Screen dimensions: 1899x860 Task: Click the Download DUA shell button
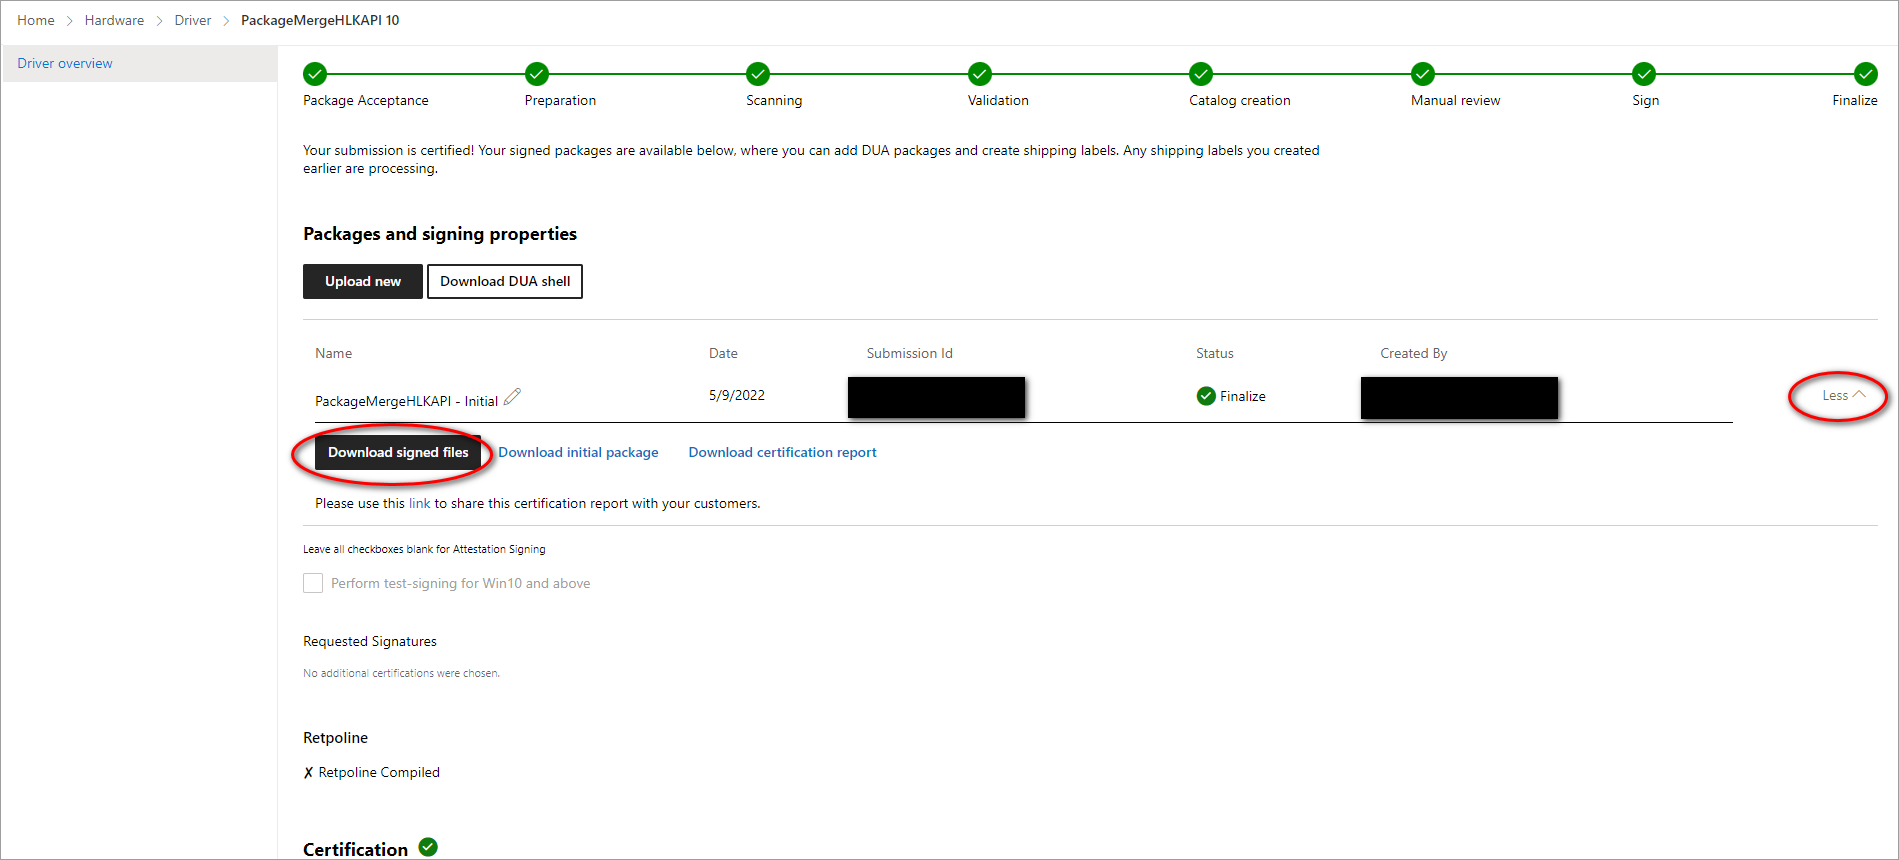(505, 281)
